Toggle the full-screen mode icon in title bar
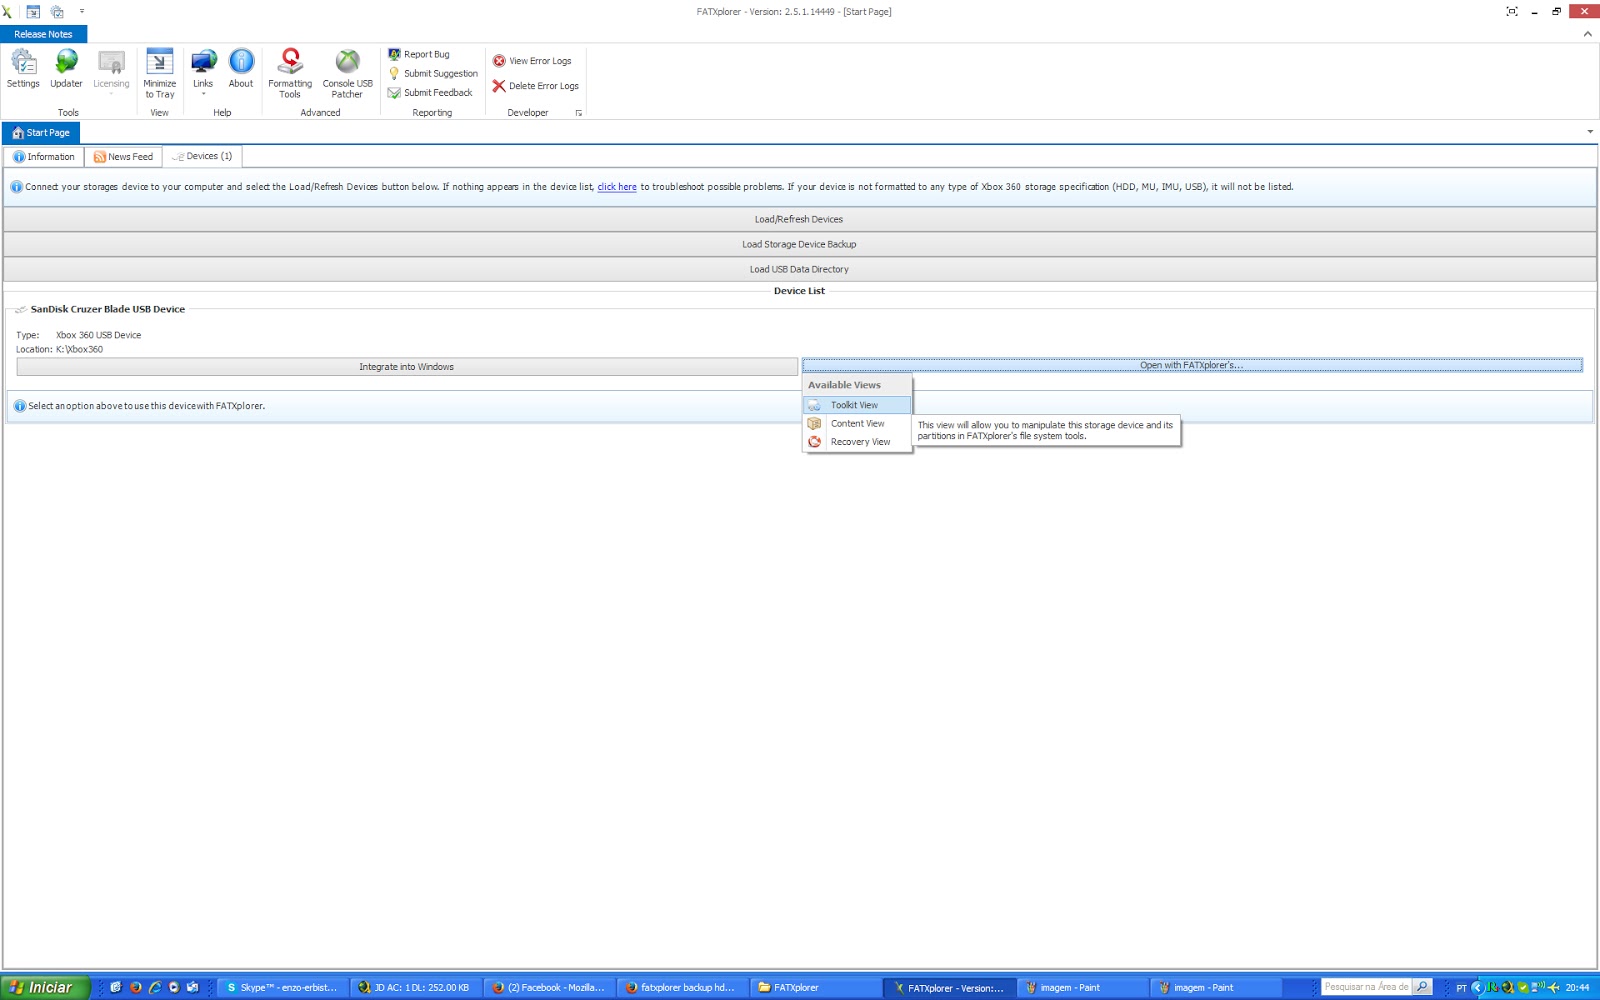The height and width of the screenshot is (1000, 1600). coord(1512,12)
